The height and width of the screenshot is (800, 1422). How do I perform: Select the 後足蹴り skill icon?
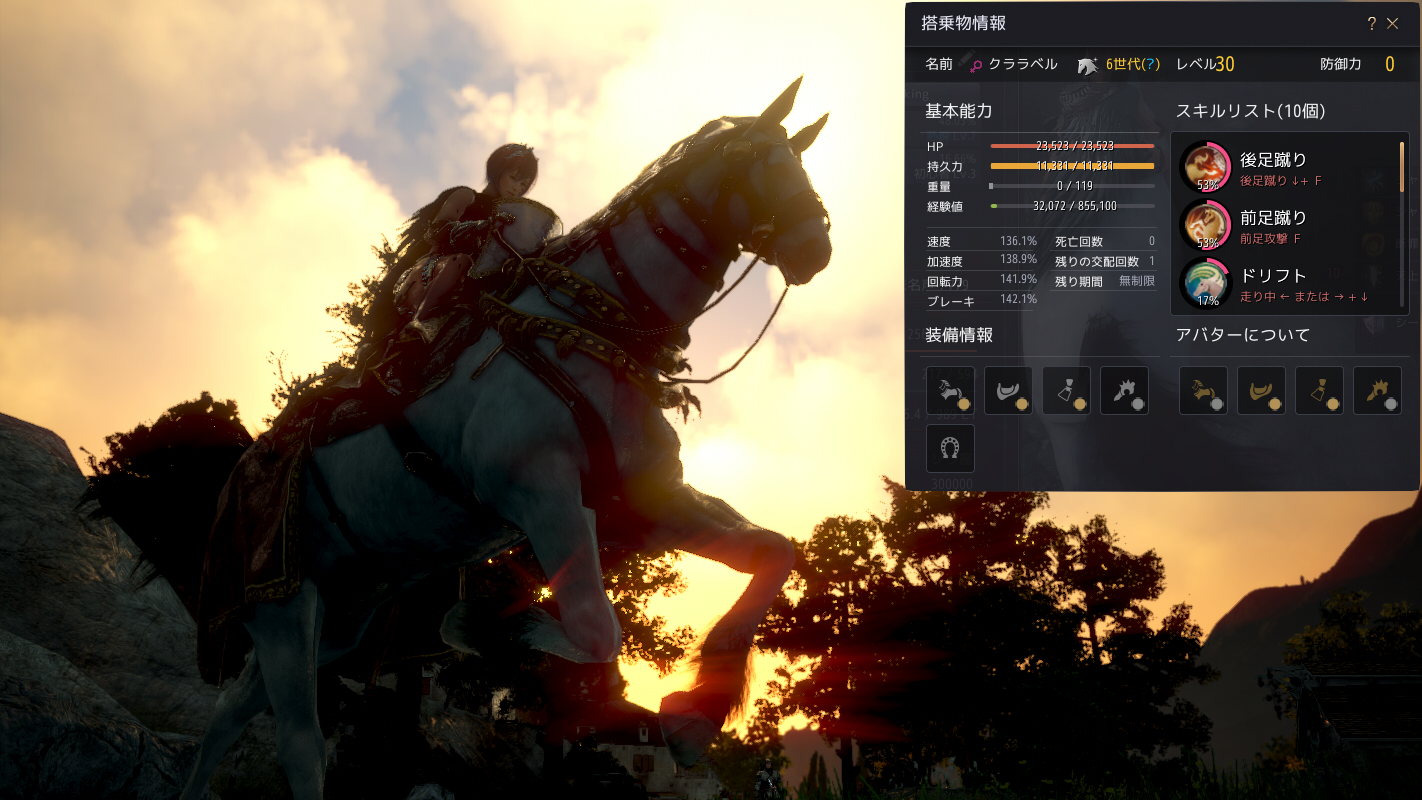click(x=1205, y=167)
